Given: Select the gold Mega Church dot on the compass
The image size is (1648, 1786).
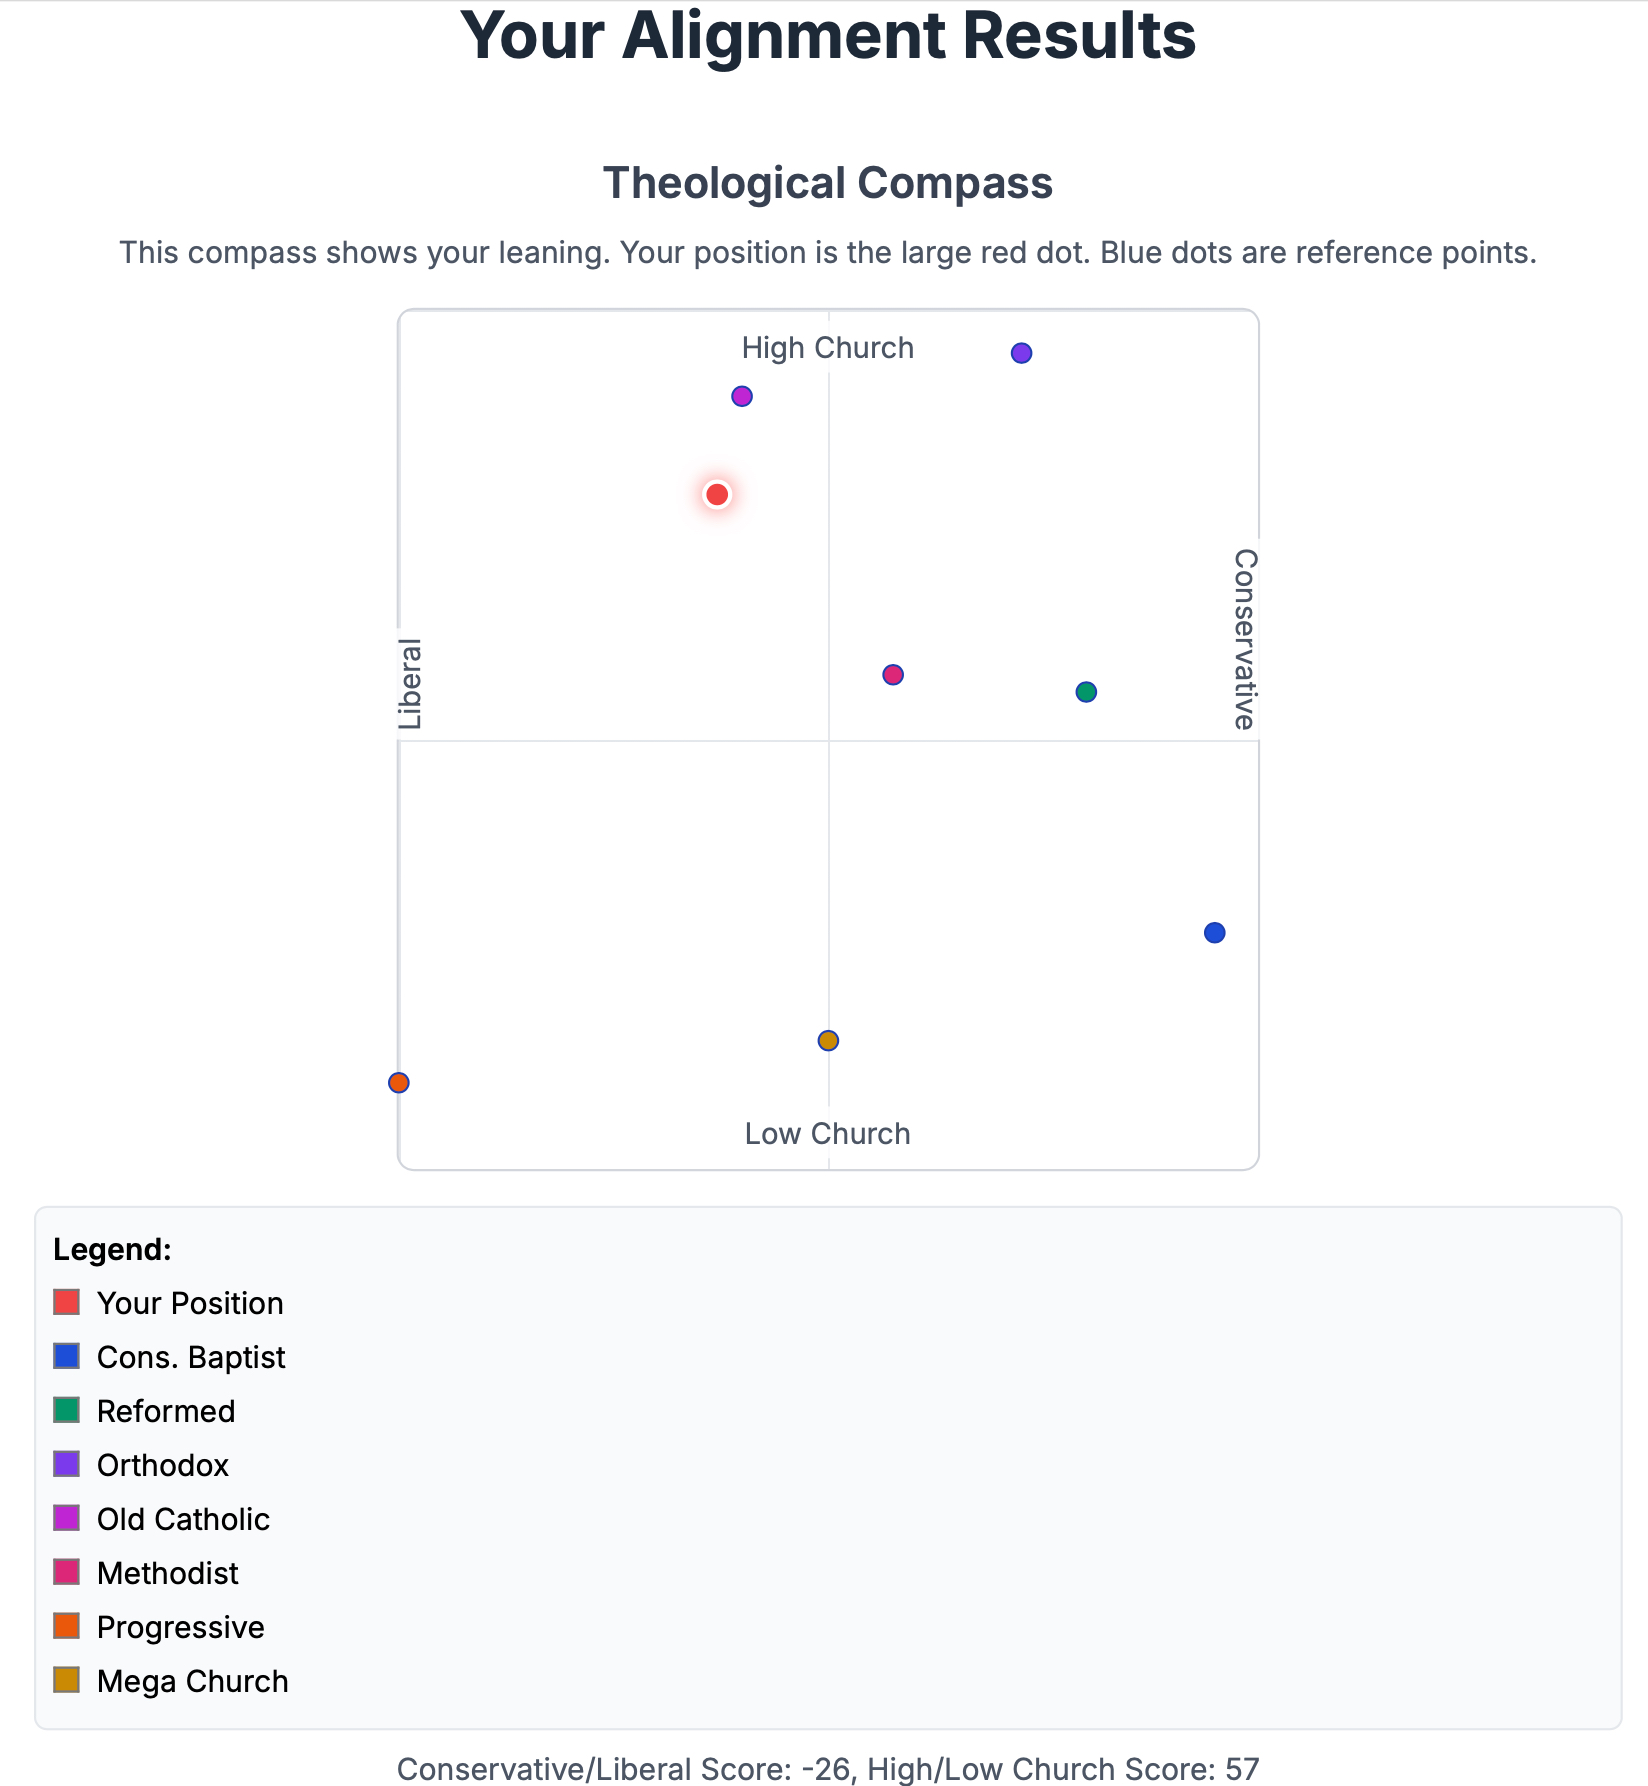Looking at the screenshot, I should [828, 1041].
